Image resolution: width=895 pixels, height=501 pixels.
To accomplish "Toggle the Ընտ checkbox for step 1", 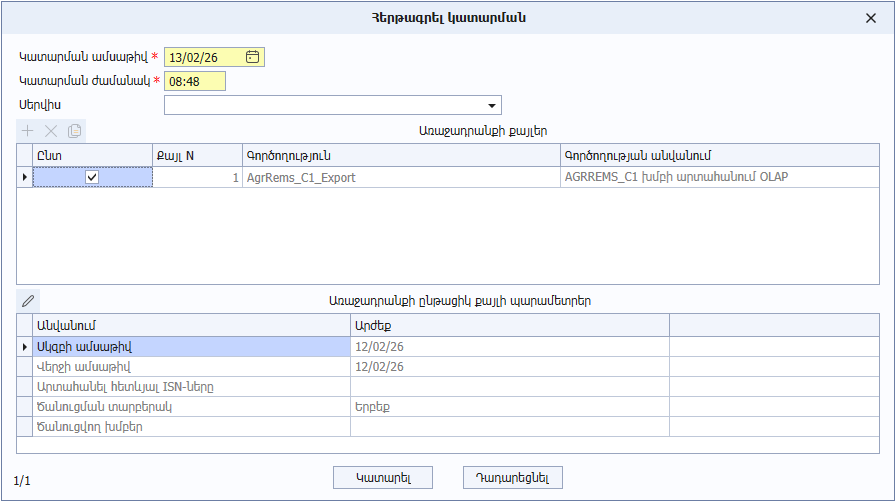I will coord(93,177).
